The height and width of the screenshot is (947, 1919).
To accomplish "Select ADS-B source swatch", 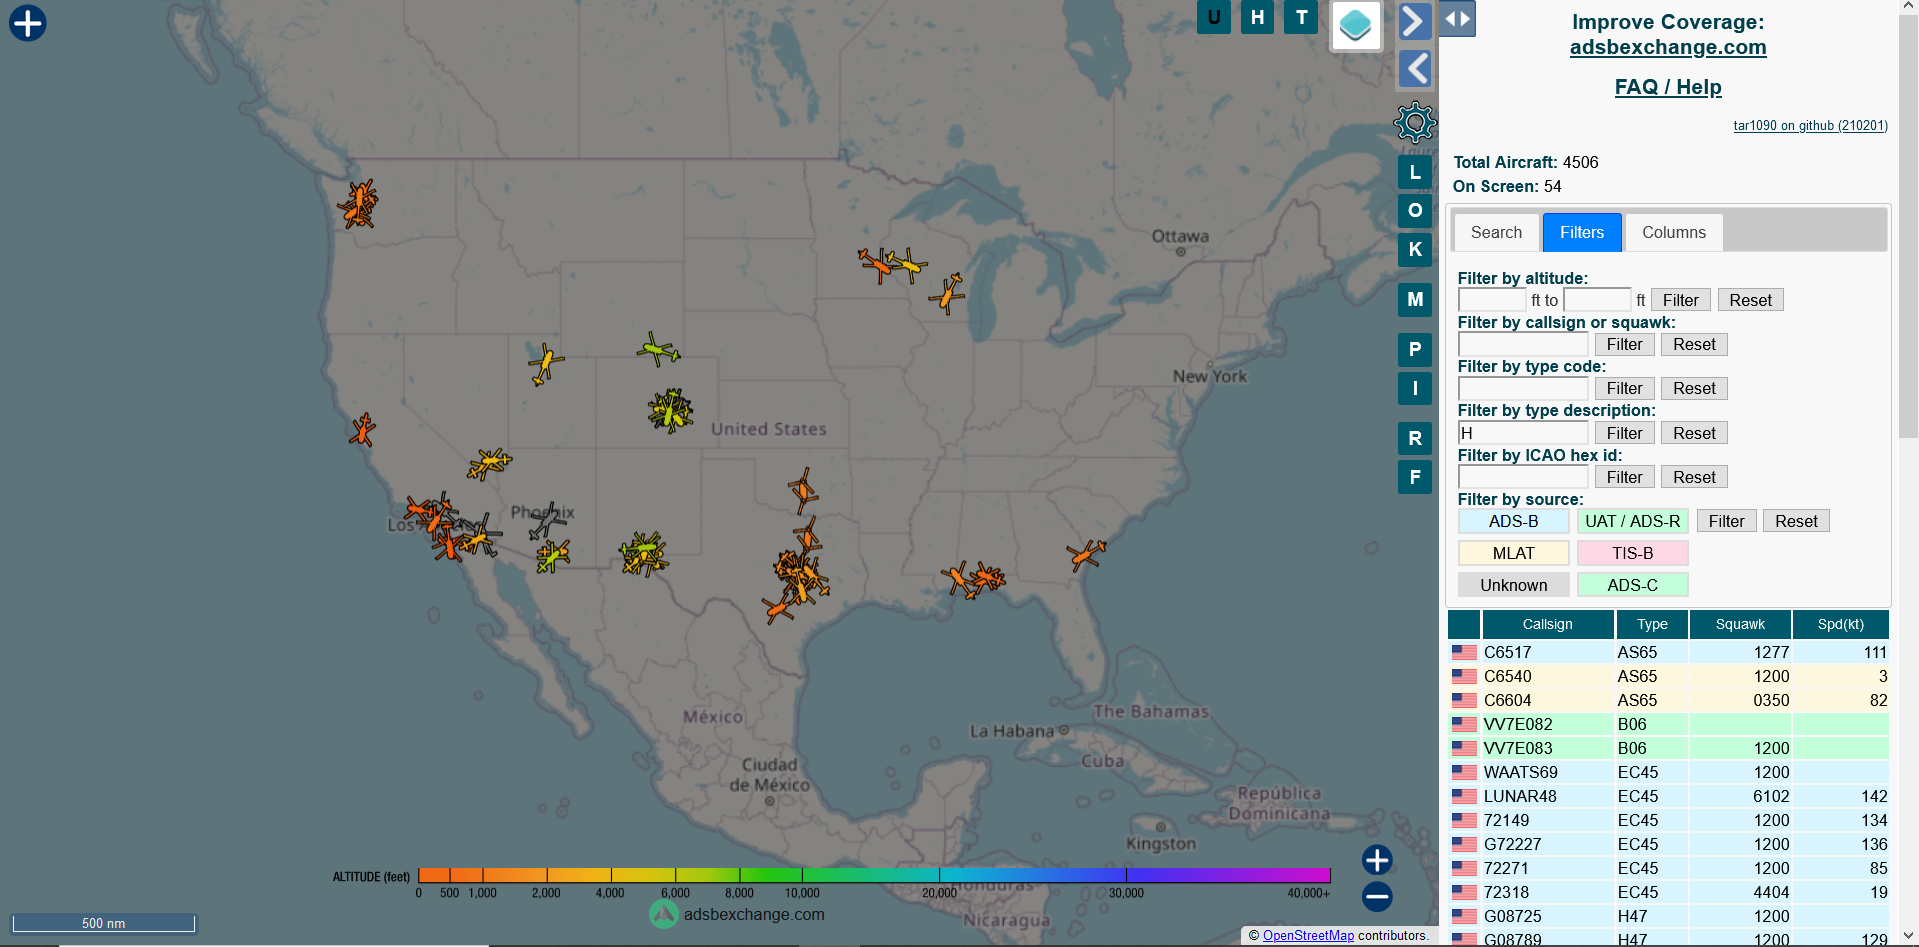I will point(1513,521).
